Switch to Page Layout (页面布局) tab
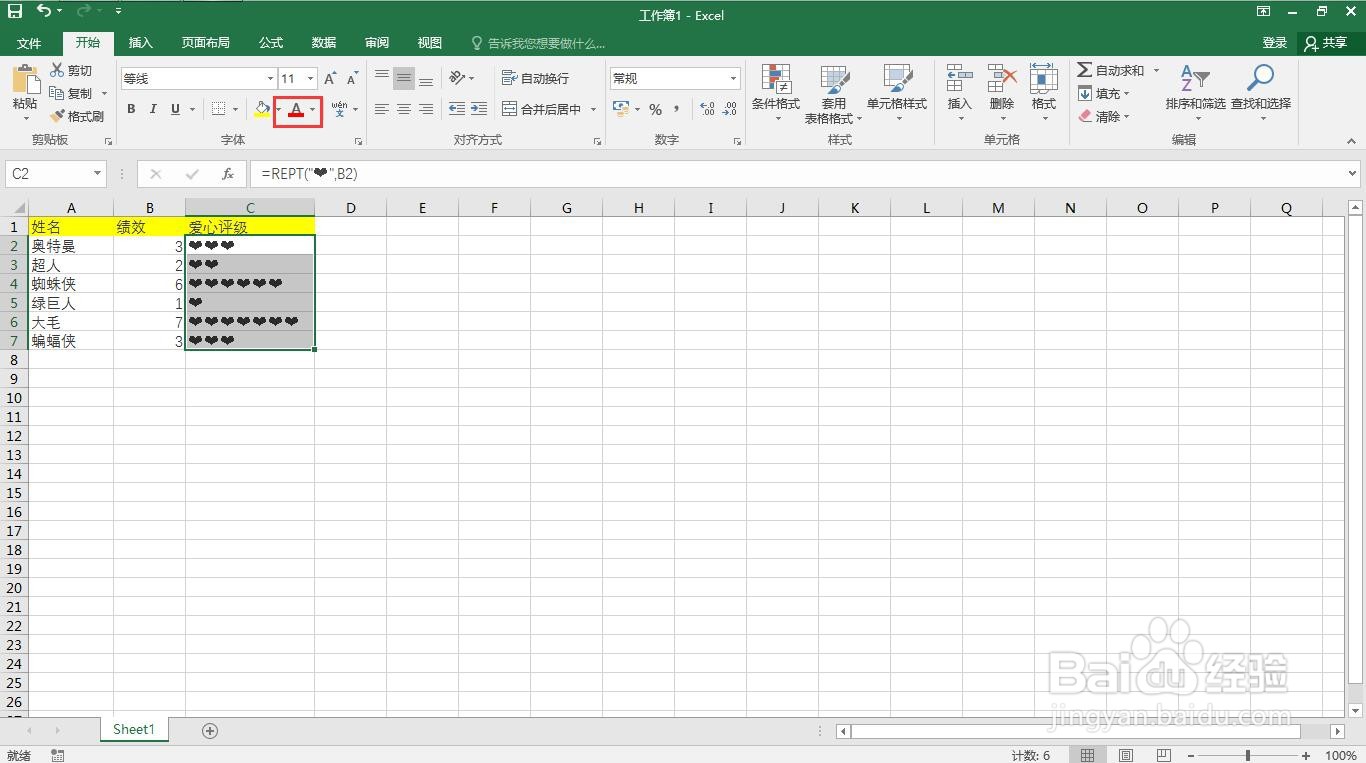 (x=206, y=43)
